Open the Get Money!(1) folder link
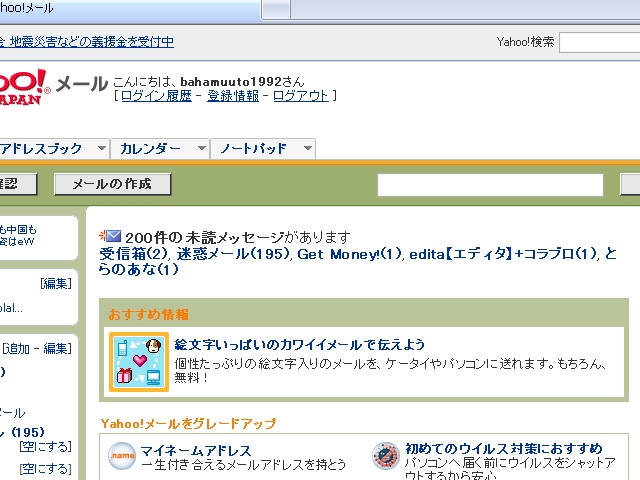This screenshot has height=480, width=640. tap(349, 254)
